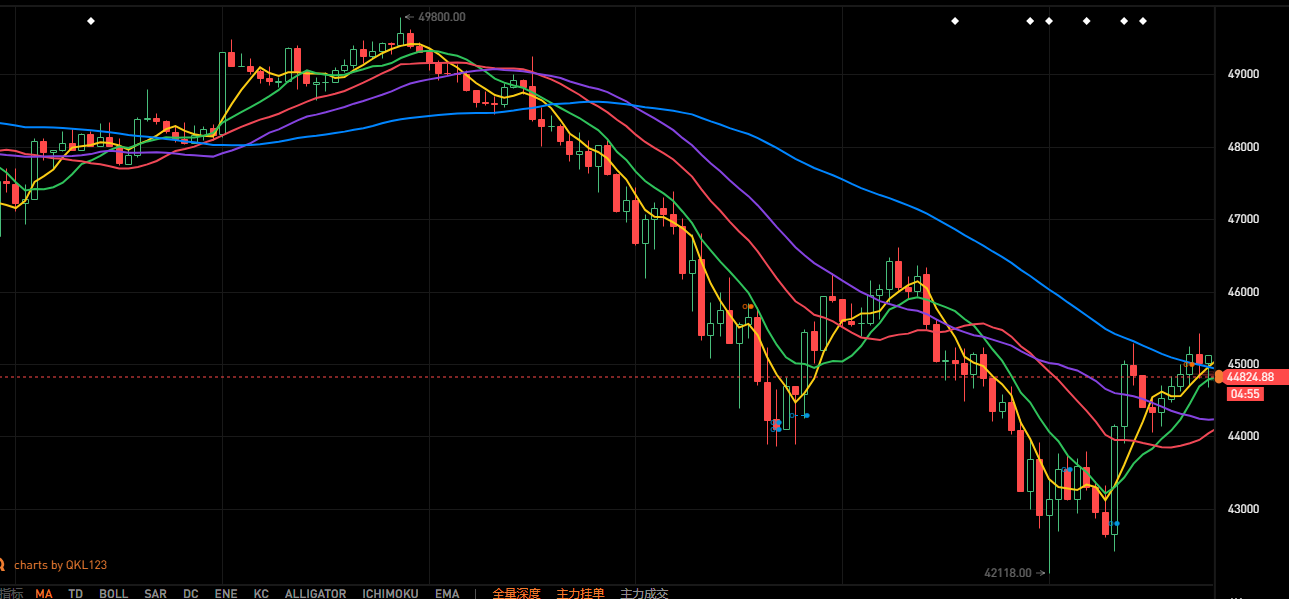Switch to the TD indicator
1289x599 pixels.
pyautogui.click(x=76, y=593)
